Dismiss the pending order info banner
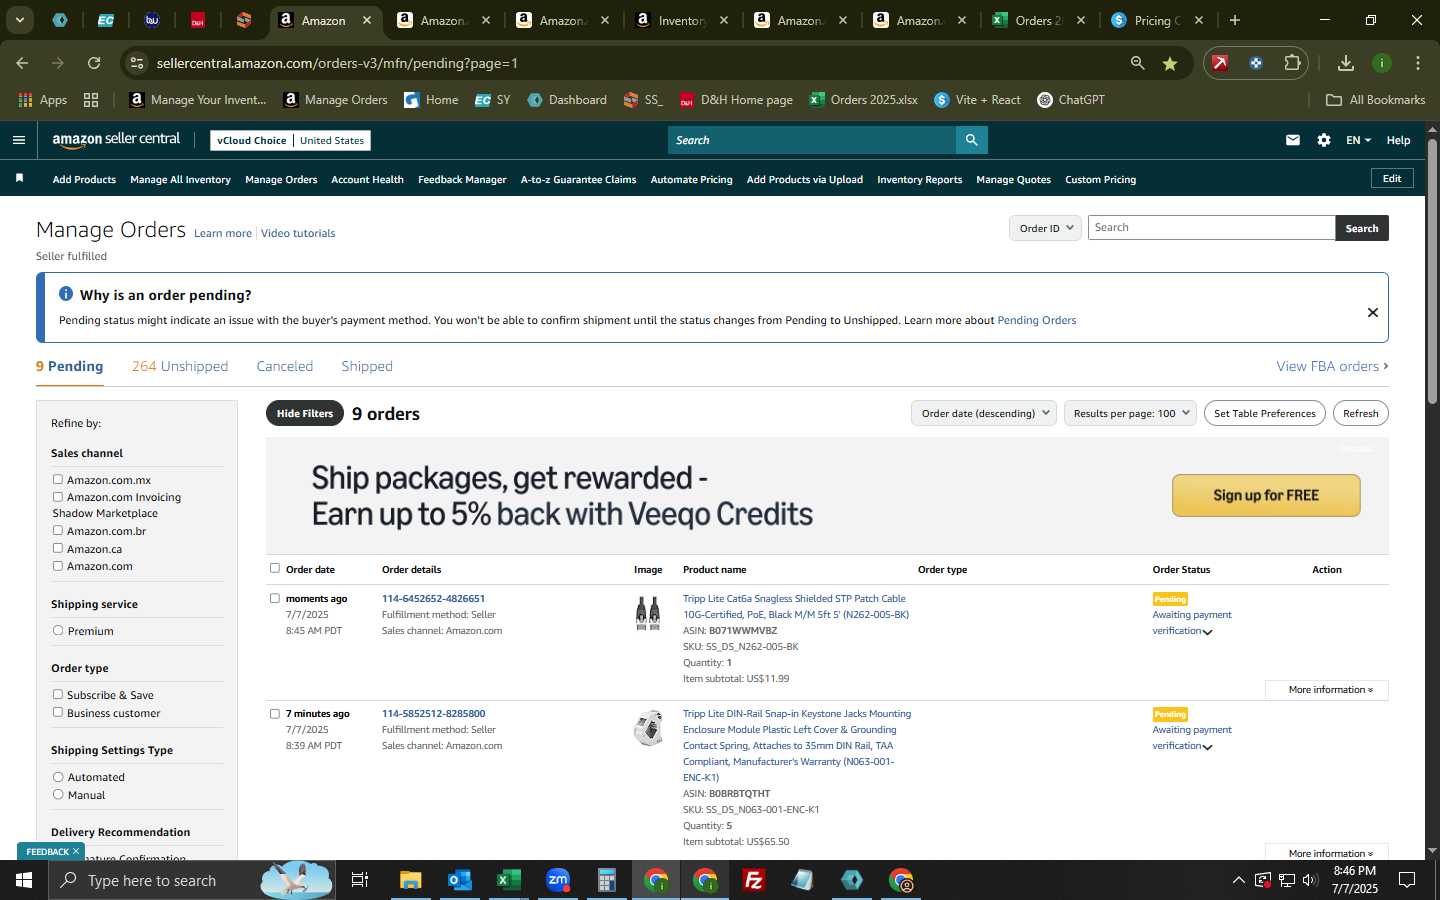 click(1372, 312)
